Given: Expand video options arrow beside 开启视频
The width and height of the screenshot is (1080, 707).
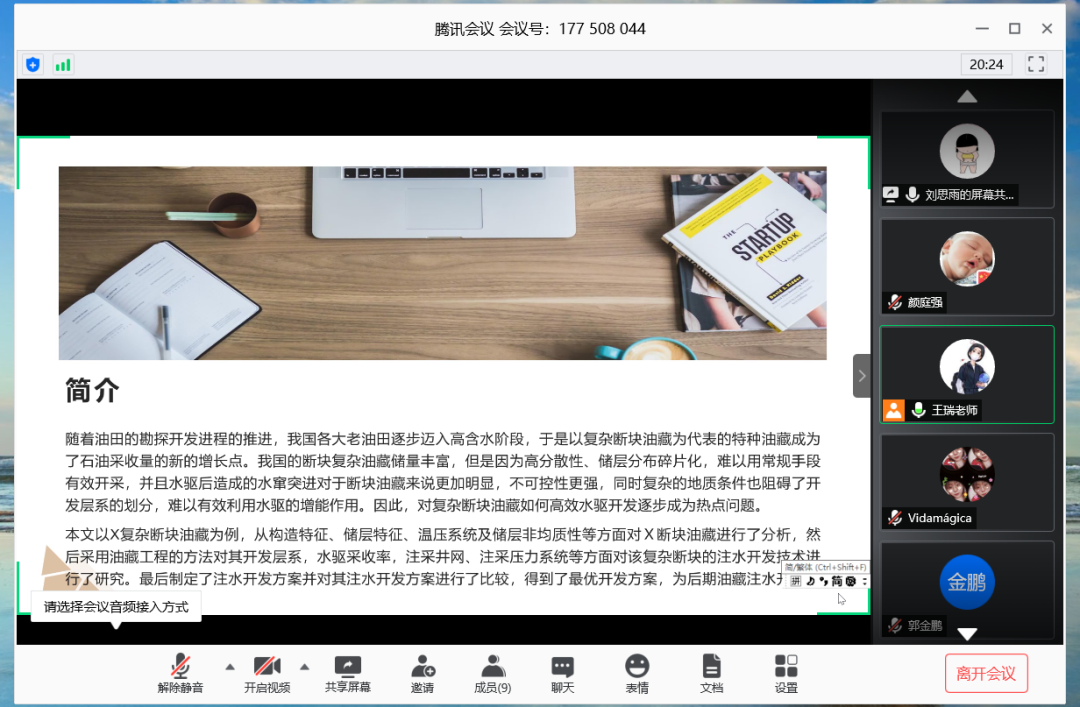Looking at the screenshot, I should (x=305, y=666).
